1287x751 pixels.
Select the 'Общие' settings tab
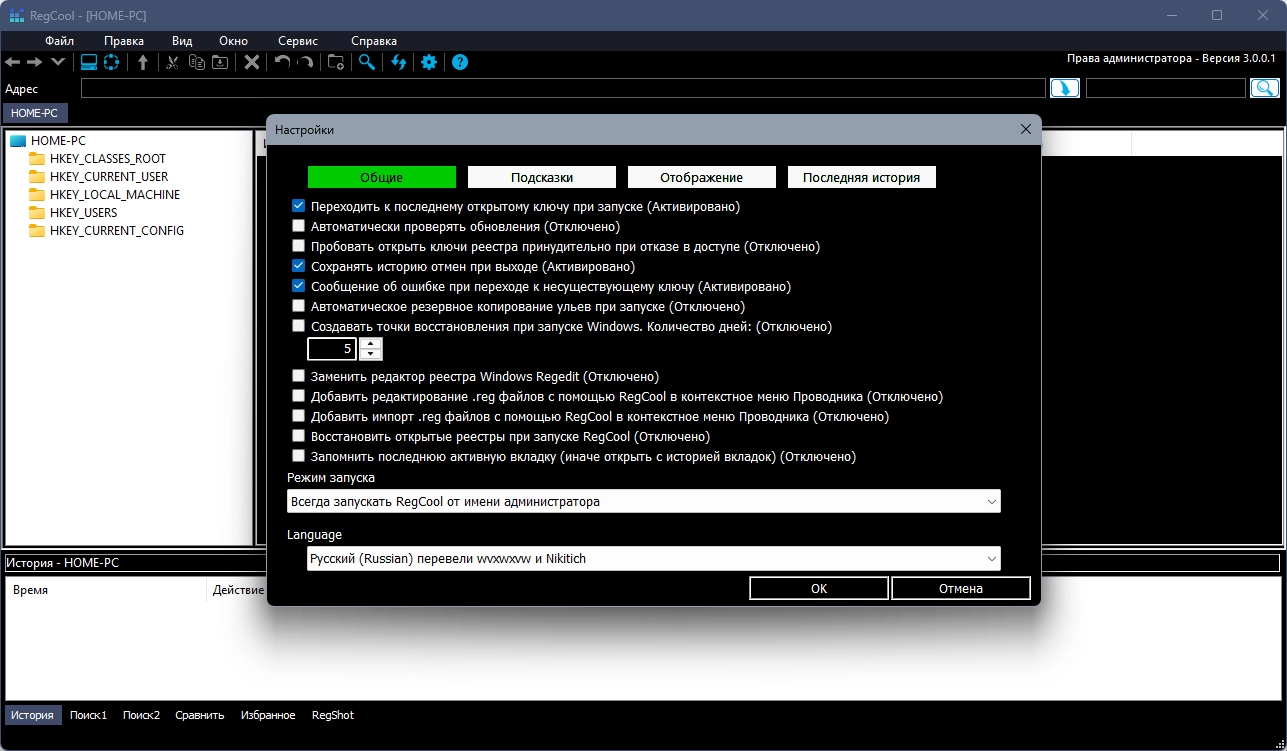pyautogui.click(x=382, y=177)
